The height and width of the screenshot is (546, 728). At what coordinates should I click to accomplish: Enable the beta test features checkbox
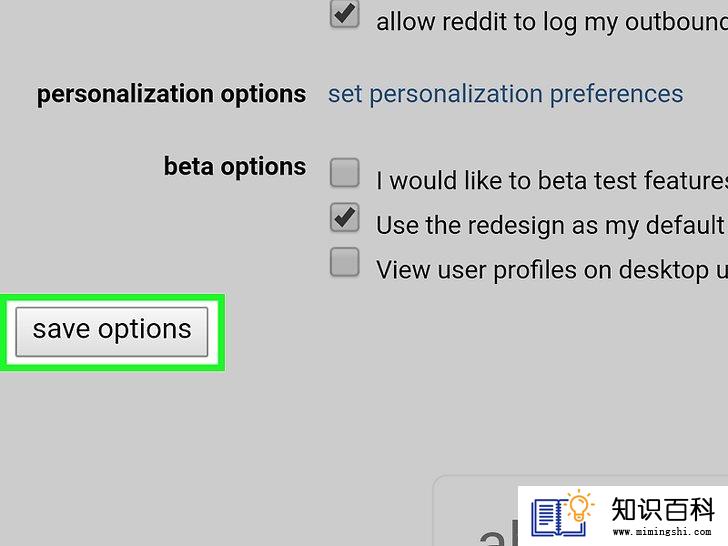(x=344, y=173)
